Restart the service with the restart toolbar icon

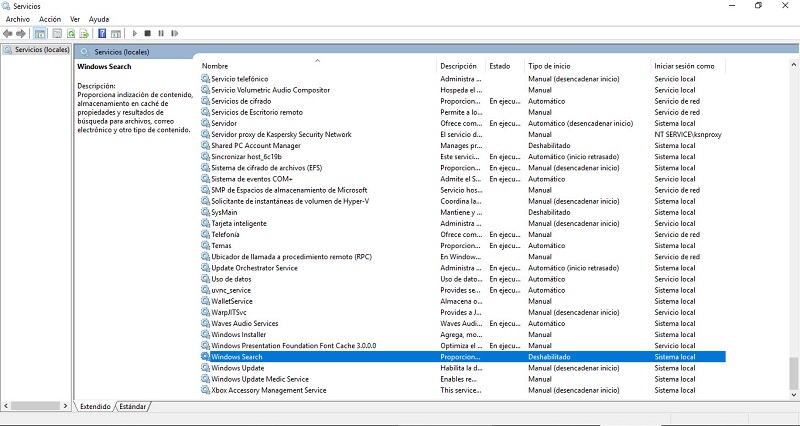(174, 34)
